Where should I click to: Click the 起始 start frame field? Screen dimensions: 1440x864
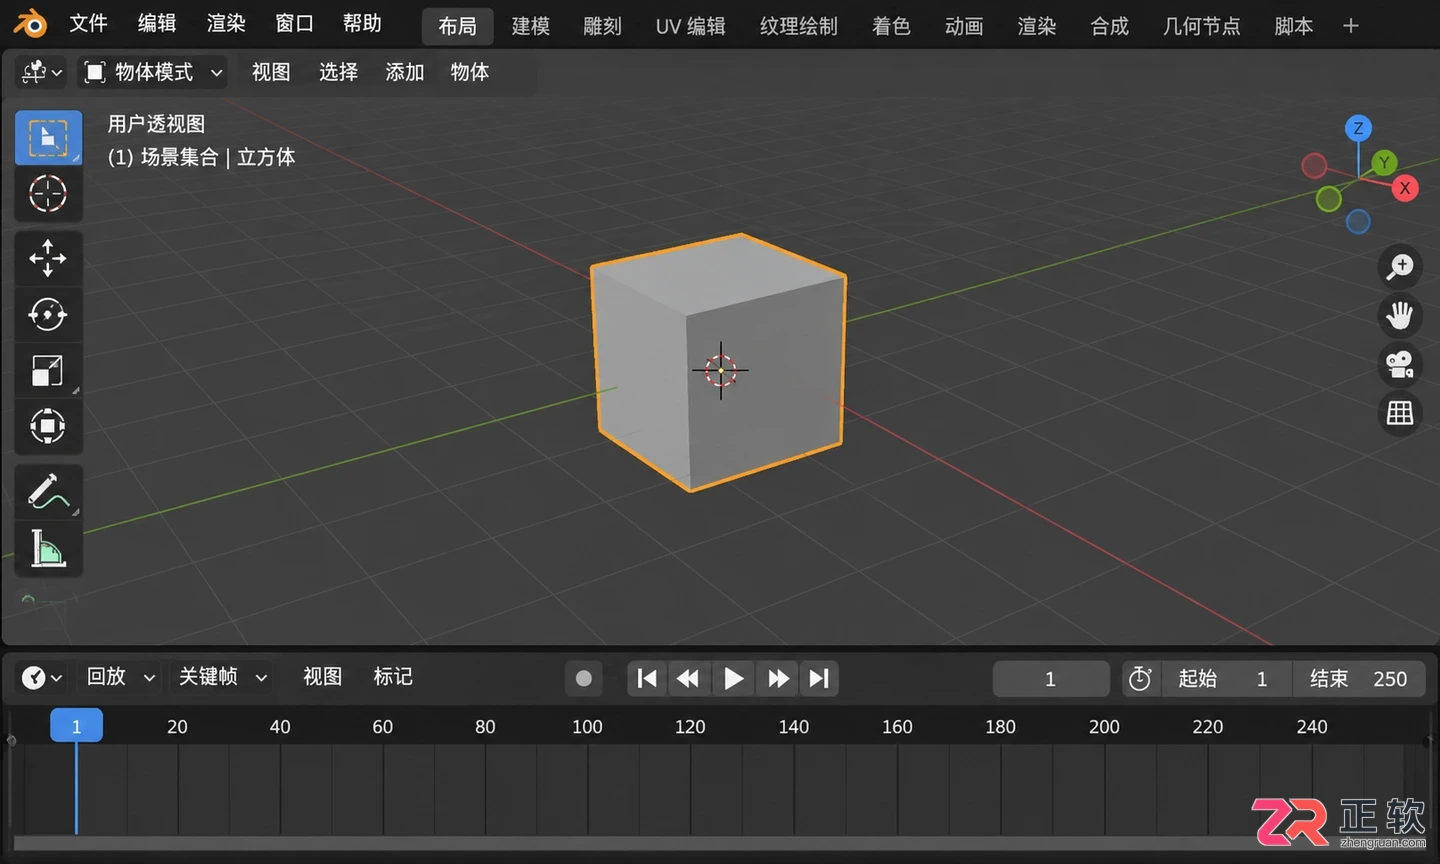[x=1226, y=678]
